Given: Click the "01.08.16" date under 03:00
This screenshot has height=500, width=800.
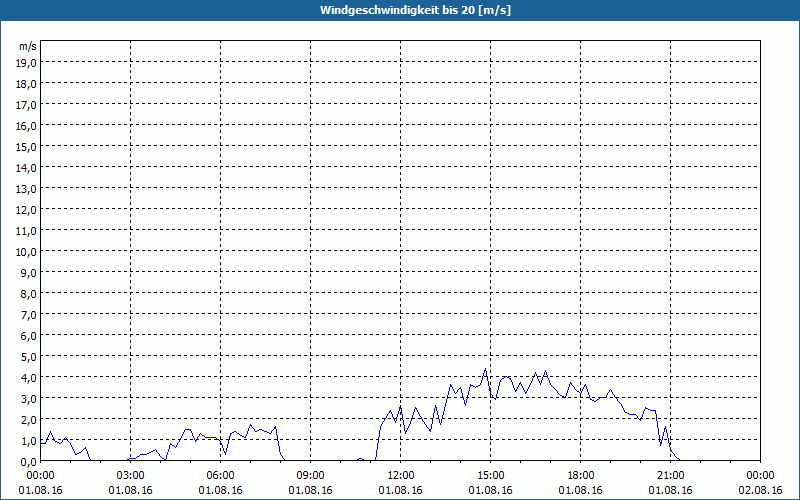Looking at the screenshot, I should point(131,490).
